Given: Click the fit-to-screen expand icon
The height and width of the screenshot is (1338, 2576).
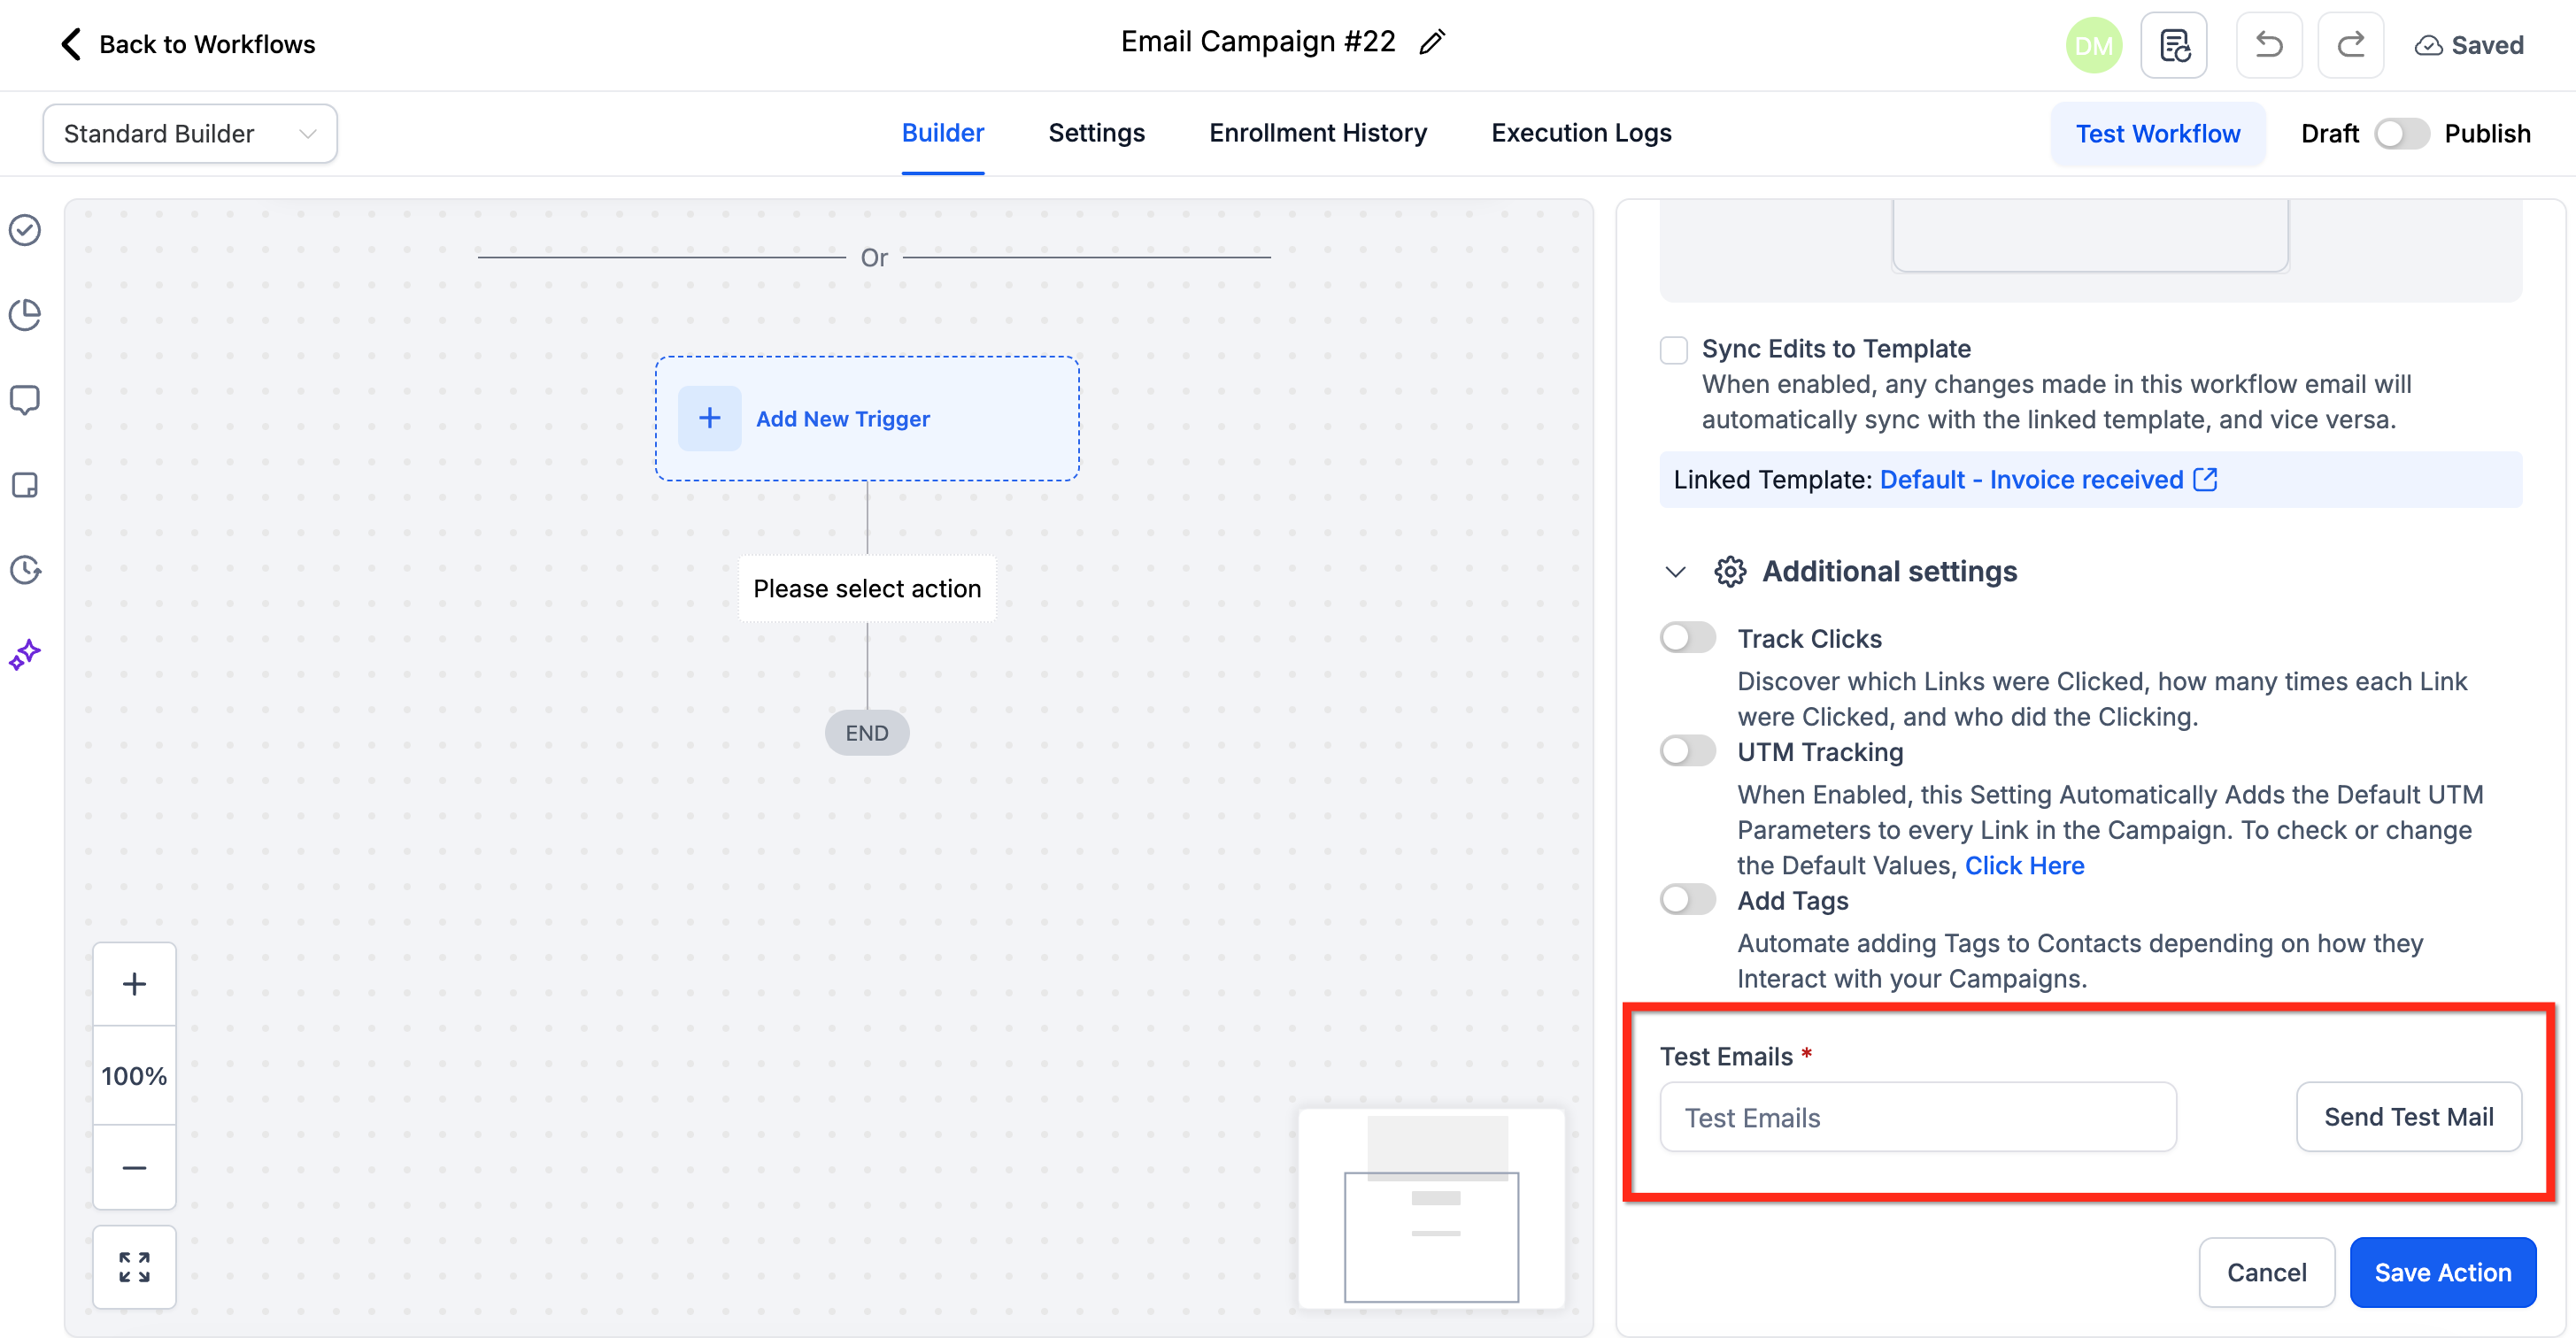Looking at the screenshot, I should (x=134, y=1267).
